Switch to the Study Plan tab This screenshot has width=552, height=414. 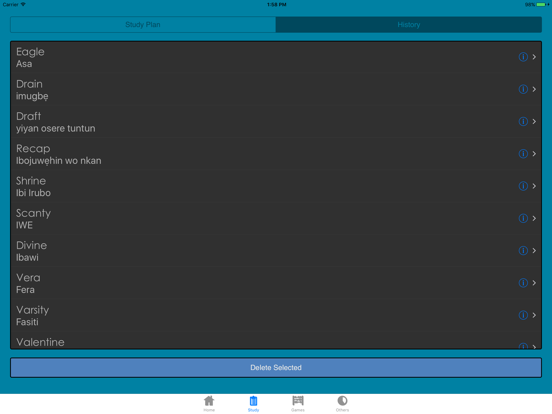(143, 25)
